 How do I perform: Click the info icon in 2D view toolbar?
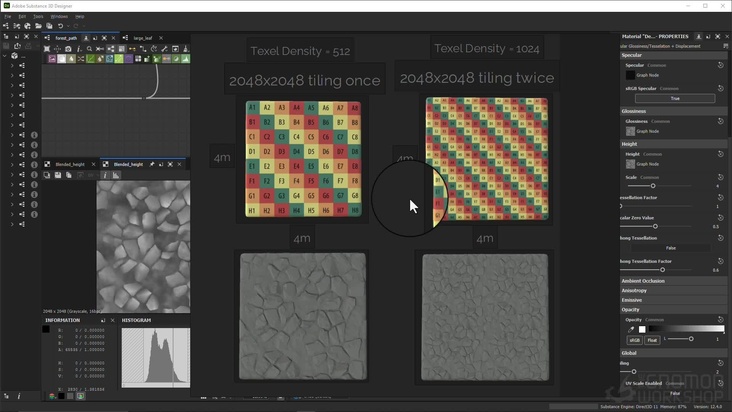click(105, 175)
